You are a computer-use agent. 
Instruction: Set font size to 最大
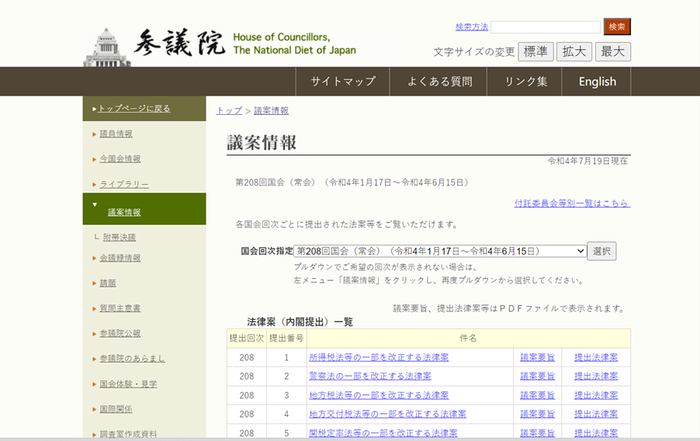click(612, 52)
